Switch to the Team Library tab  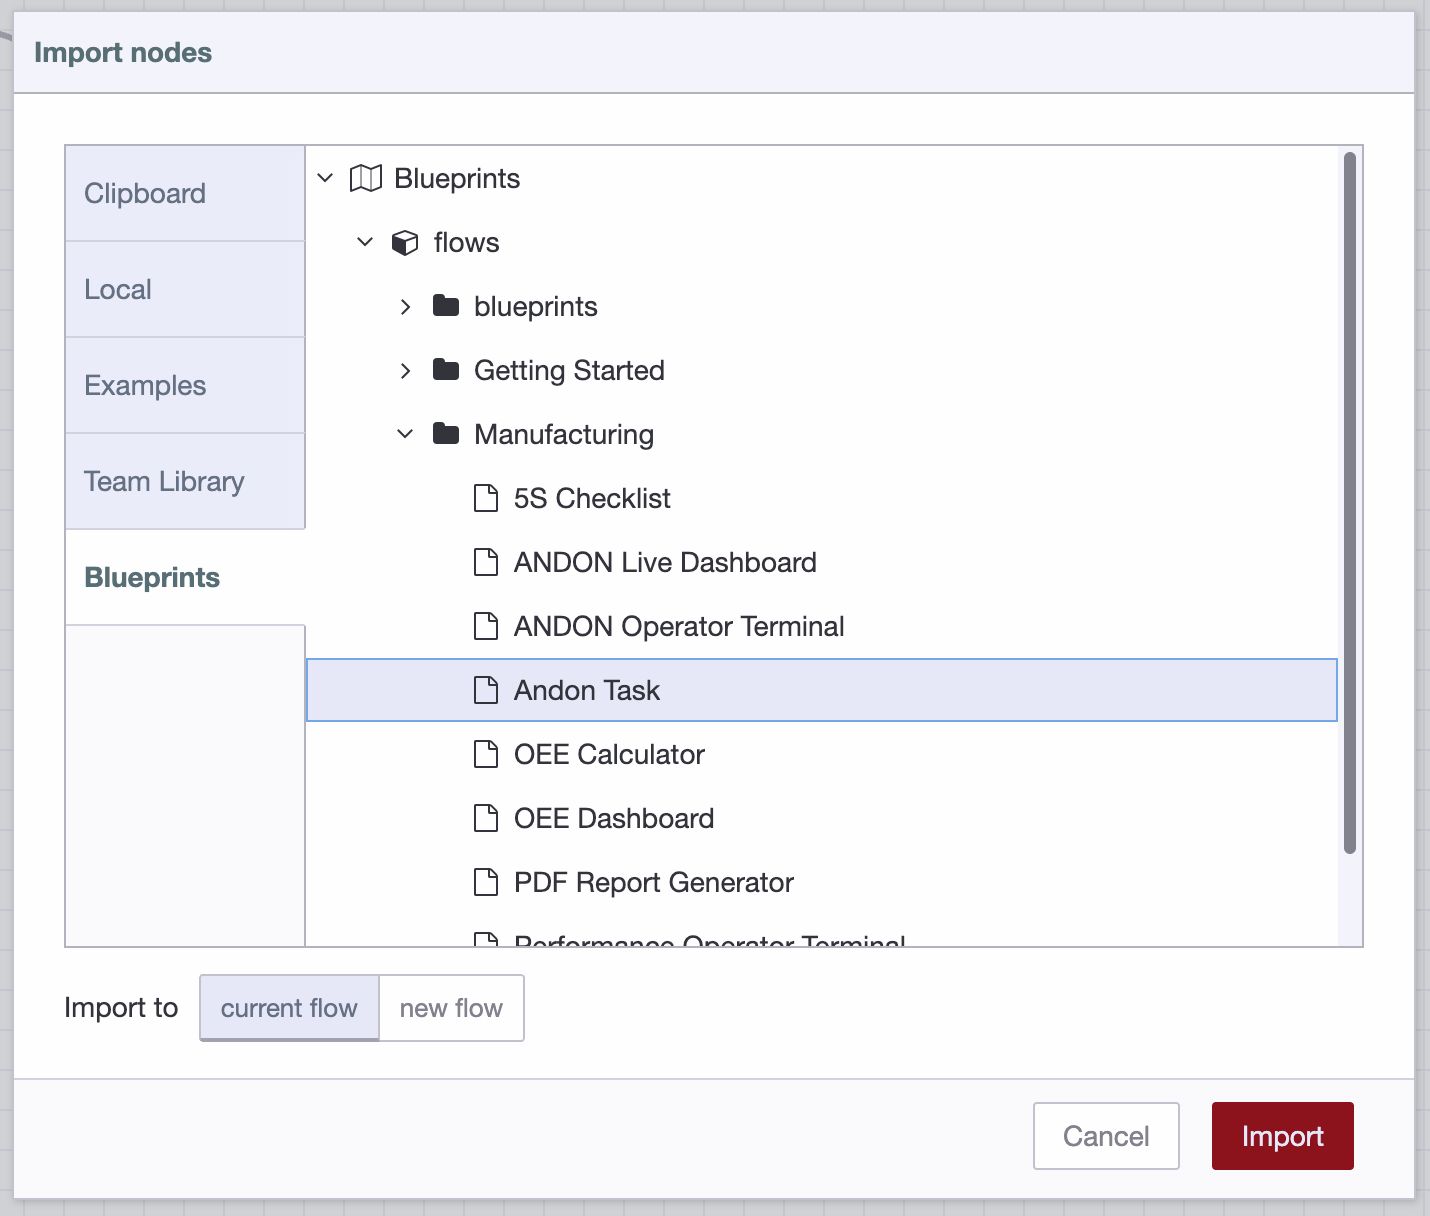[x=164, y=481]
